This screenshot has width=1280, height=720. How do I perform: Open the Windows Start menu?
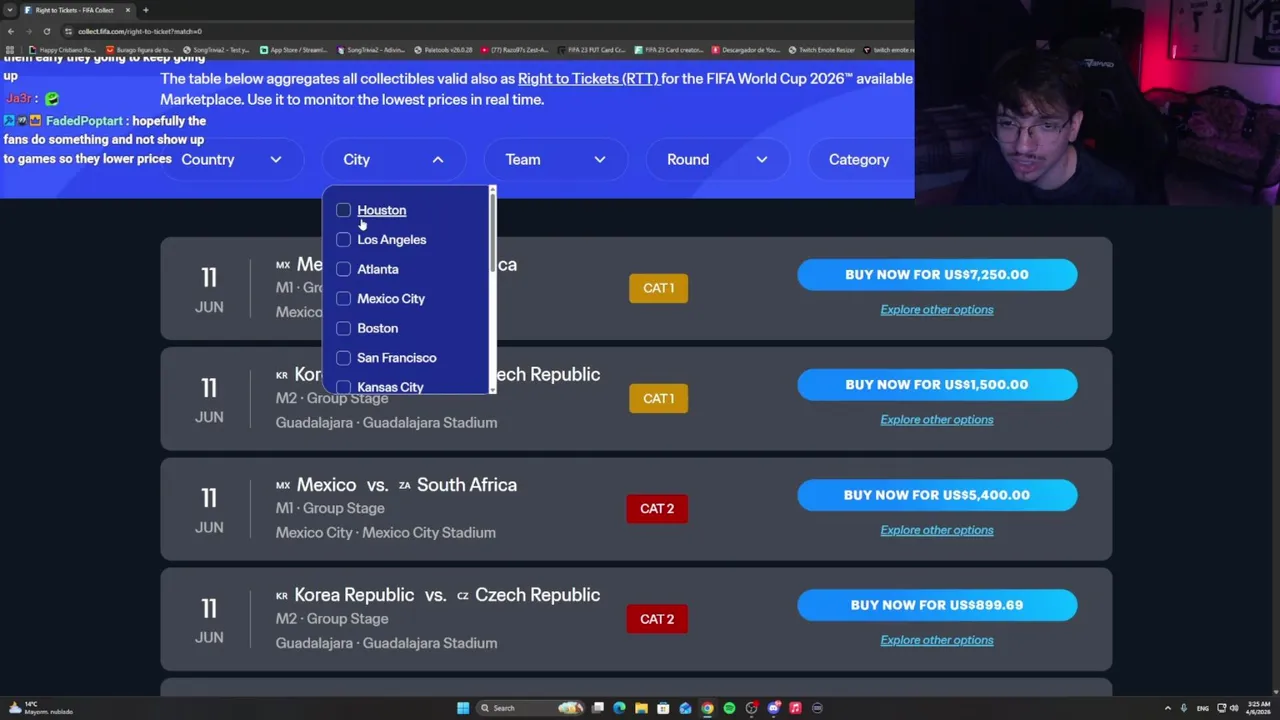point(463,708)
